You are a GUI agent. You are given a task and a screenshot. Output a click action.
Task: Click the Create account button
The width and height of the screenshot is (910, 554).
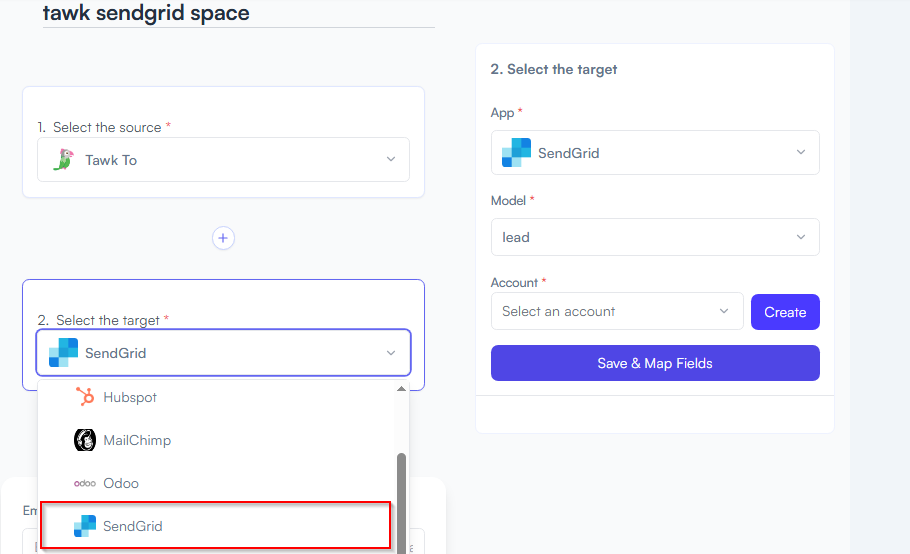point(785,312)
